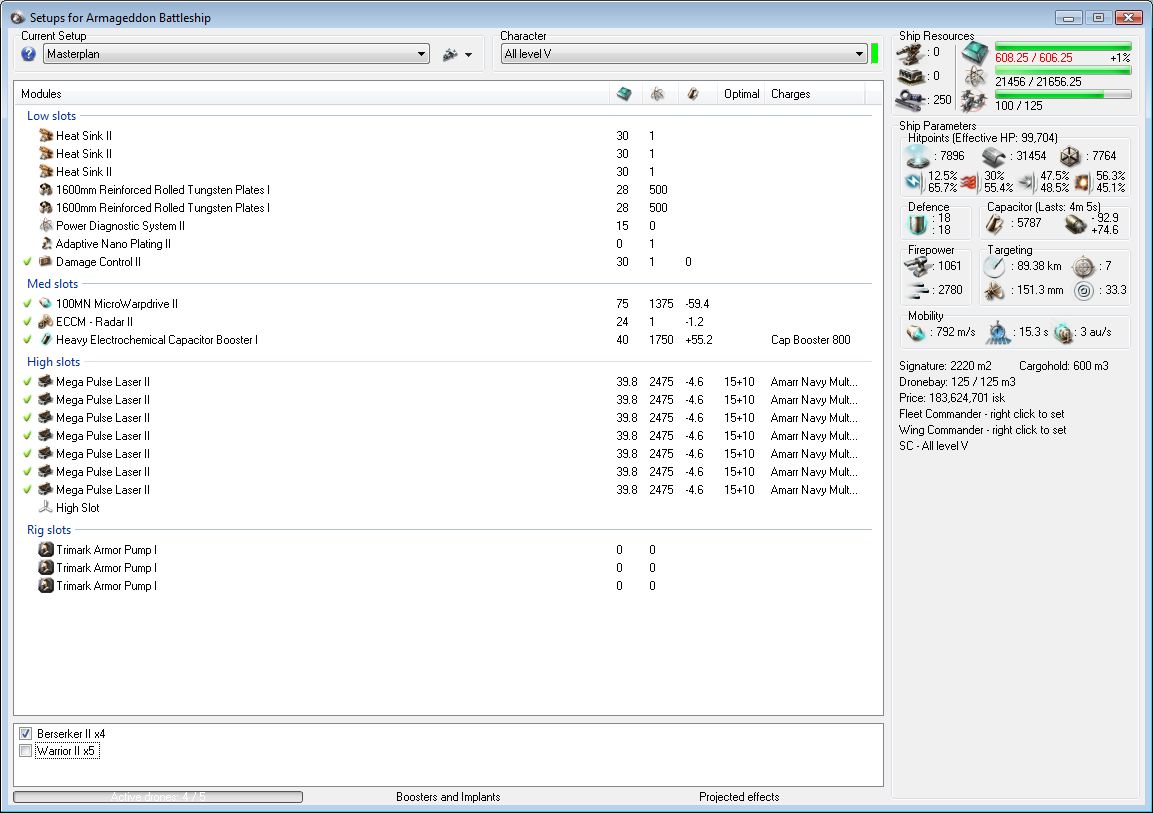
Task: Select the Cap Booster 800 charge cell
Action: [x=810, y=340]
